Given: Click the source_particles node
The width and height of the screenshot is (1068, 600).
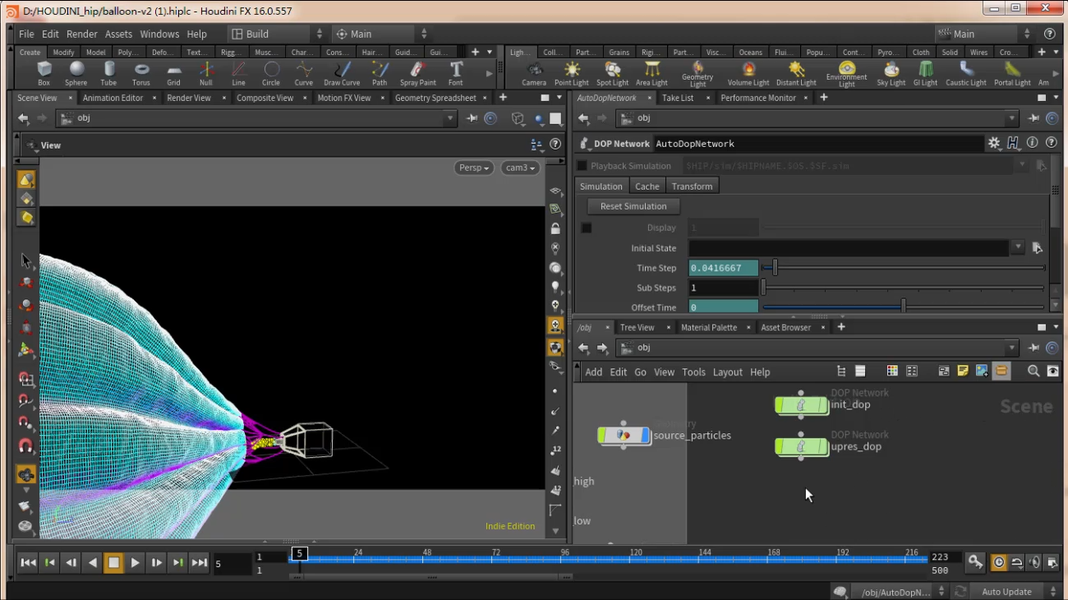Looking at the screenshot, I should click(624, 436).
